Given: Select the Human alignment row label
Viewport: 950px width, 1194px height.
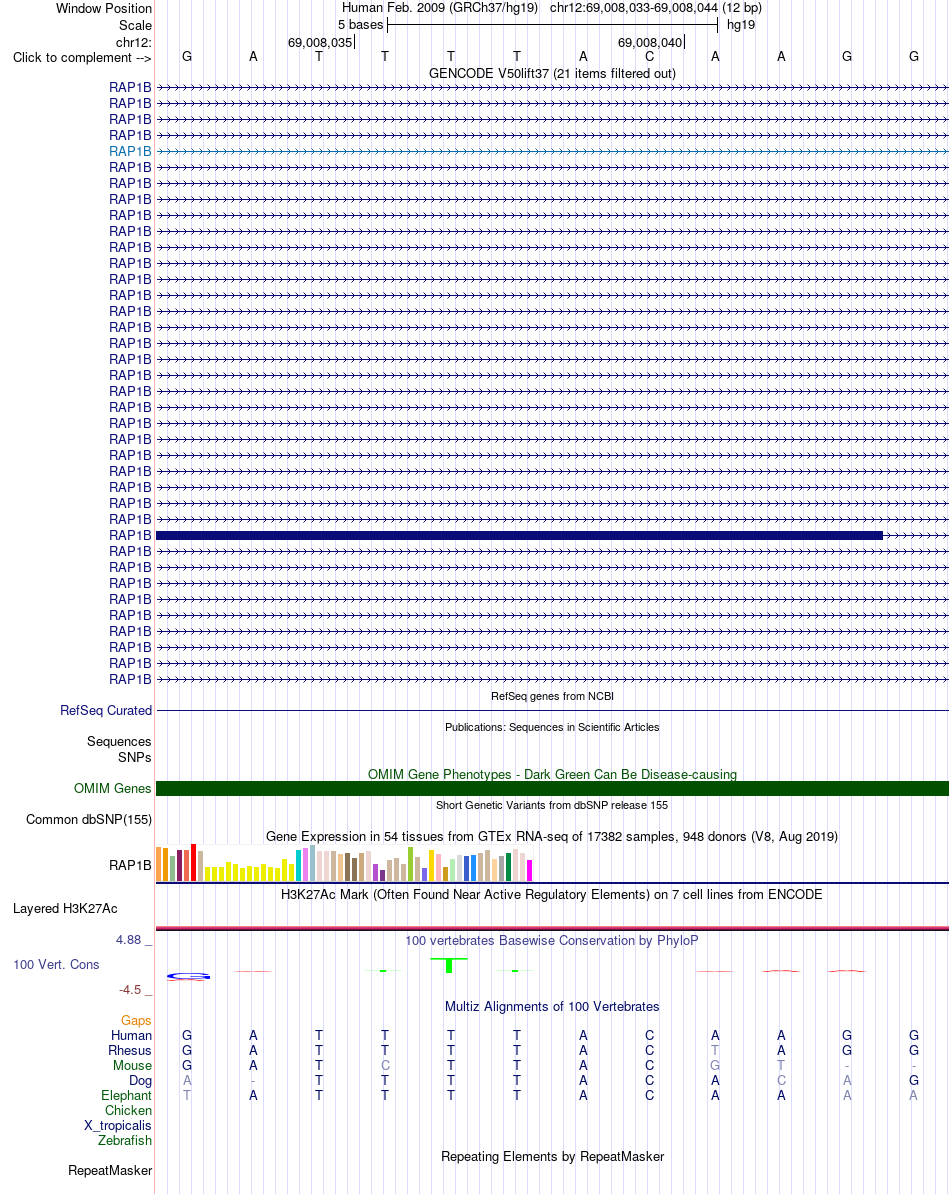Looking at the screenshot, I should (x=132, y=1036).
